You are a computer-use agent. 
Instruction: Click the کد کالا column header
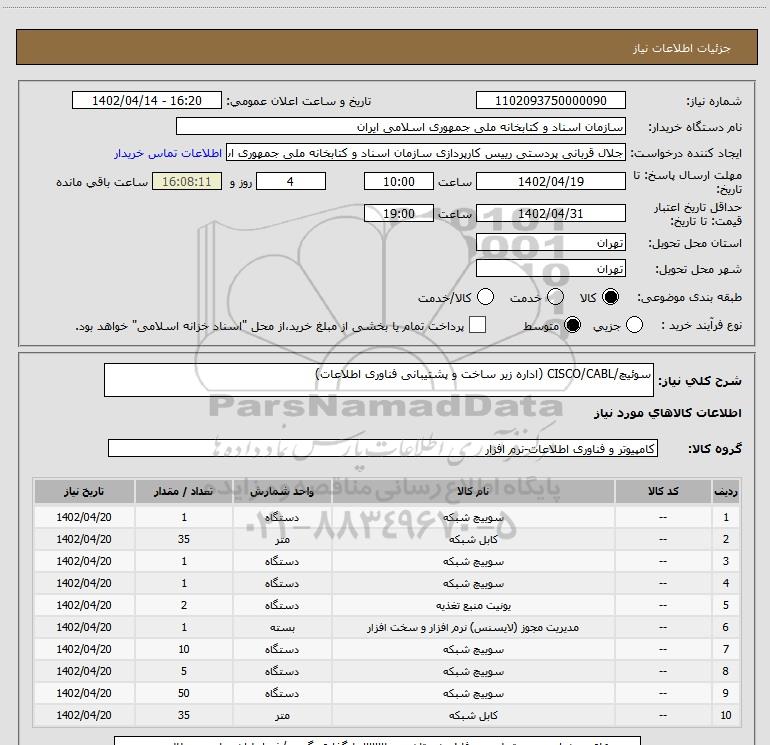click(663, 492)
